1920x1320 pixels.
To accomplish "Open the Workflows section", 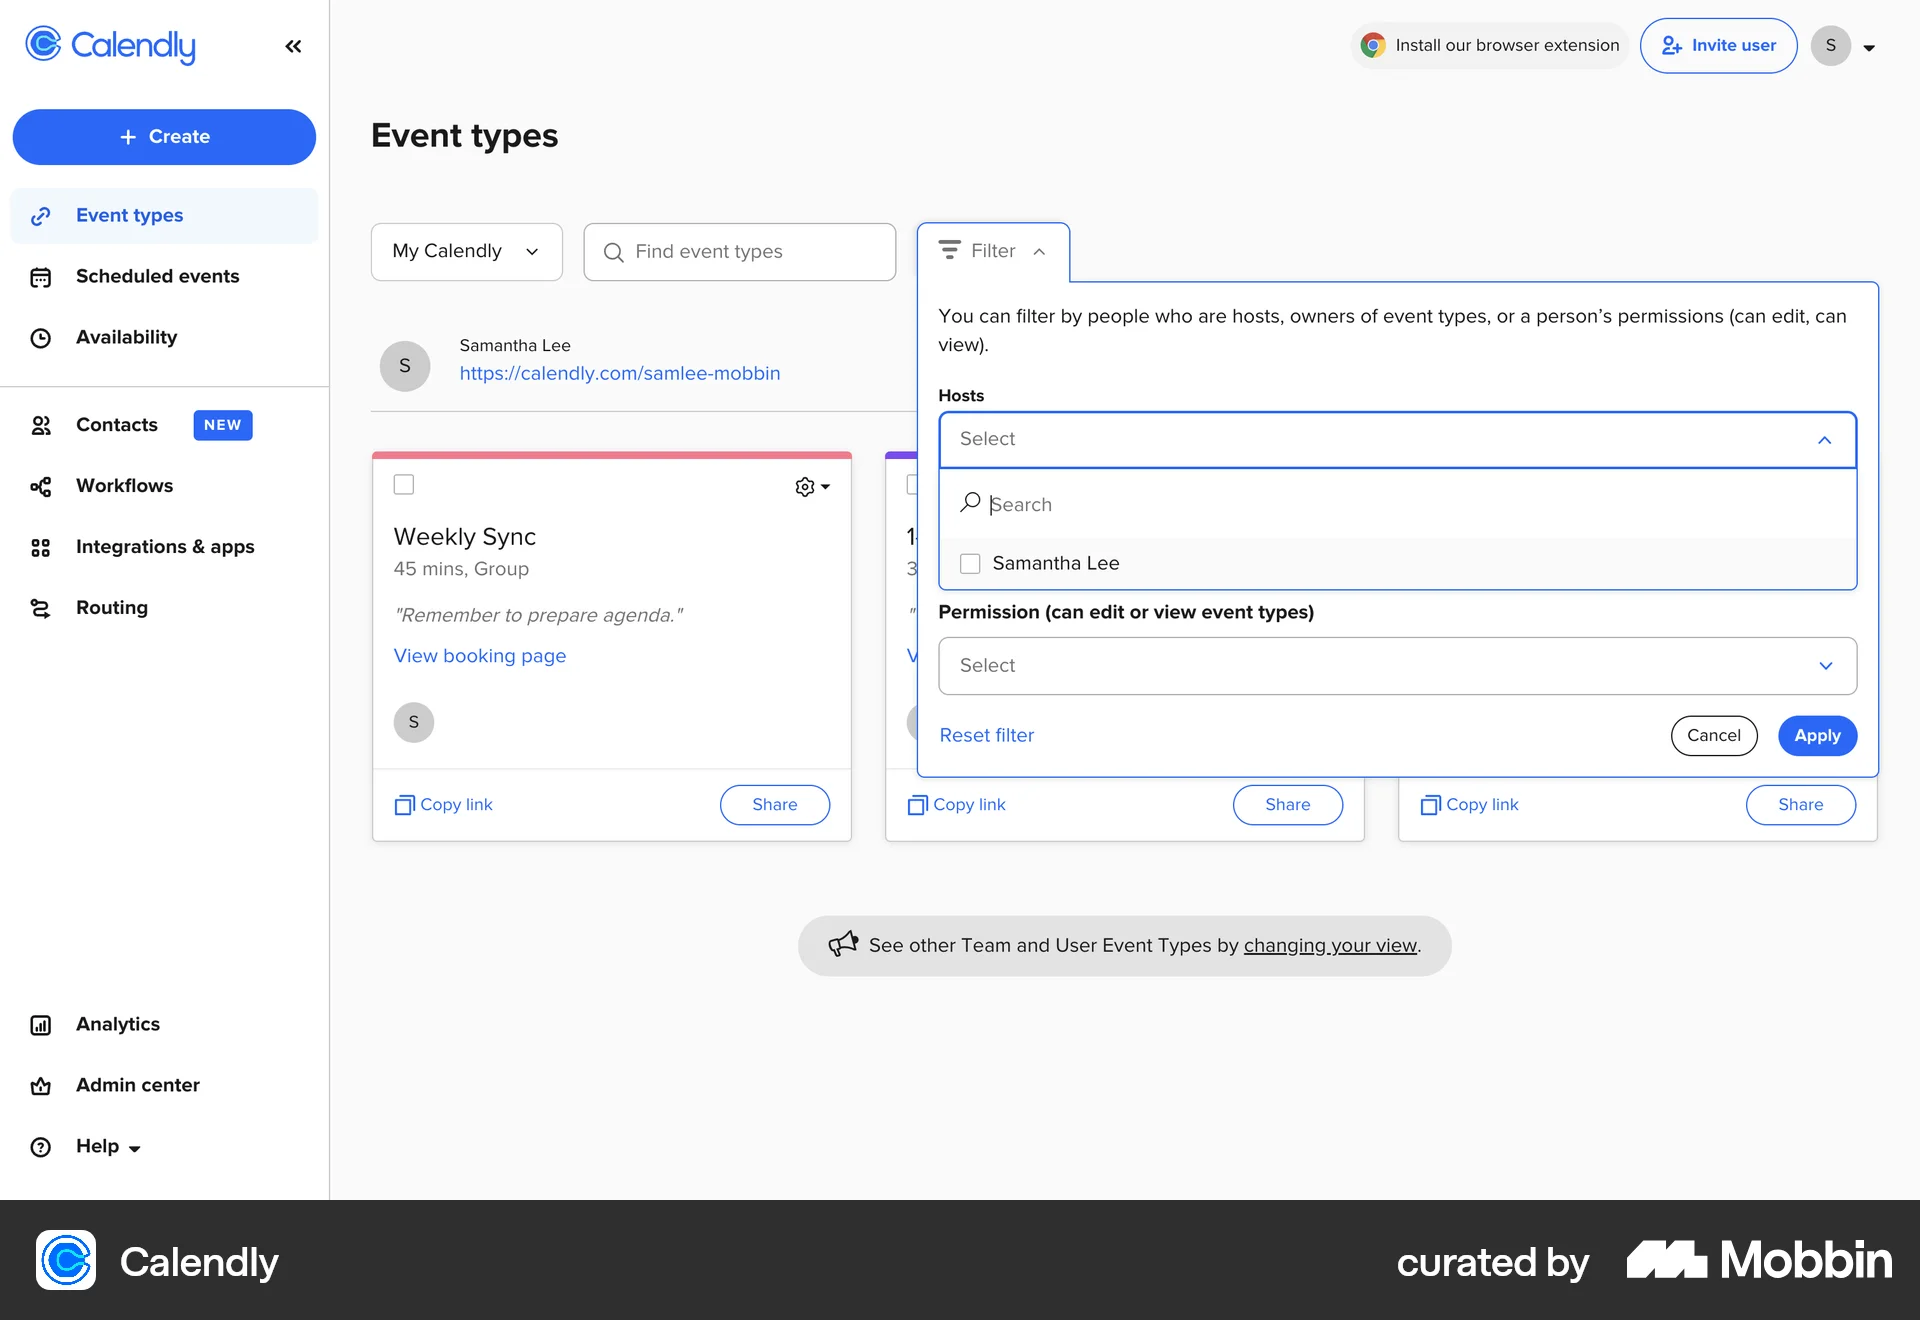I will pos(126,486).
